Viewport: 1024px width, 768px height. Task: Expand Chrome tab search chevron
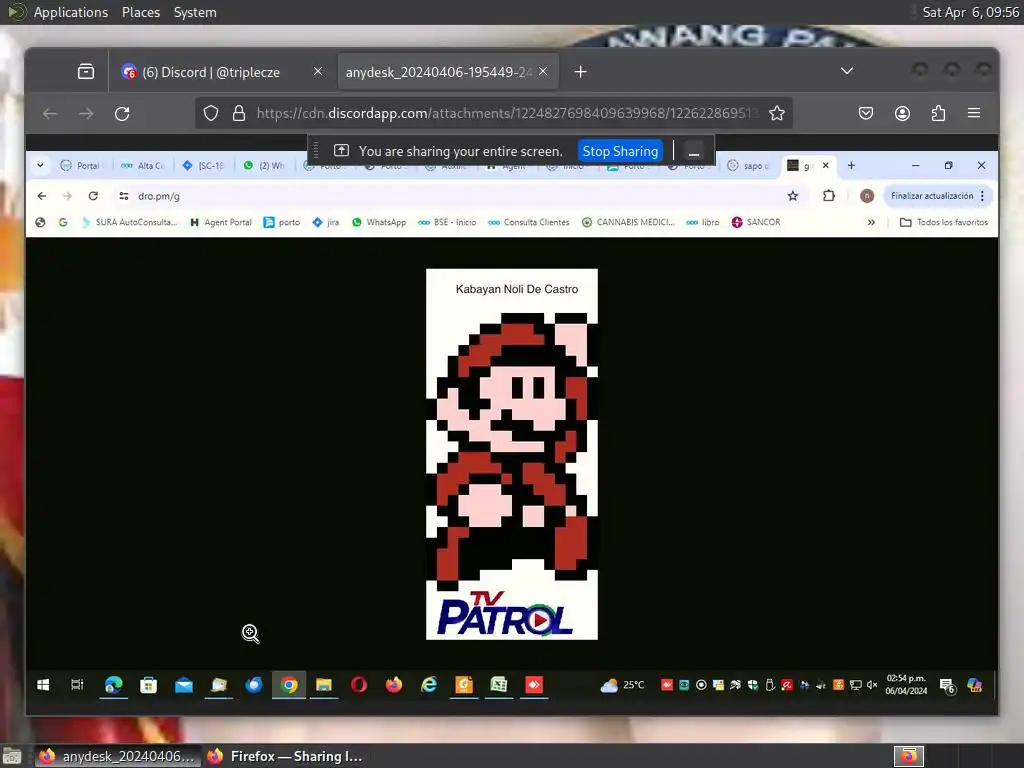click(x=40, y=166)
